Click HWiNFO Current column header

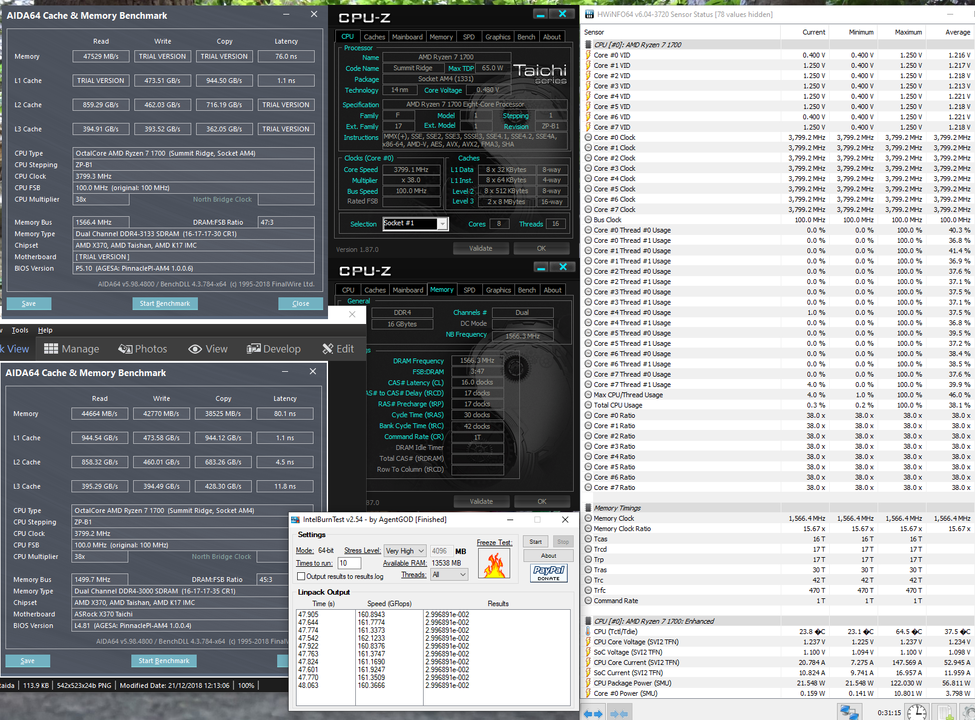tap(813, 32)
